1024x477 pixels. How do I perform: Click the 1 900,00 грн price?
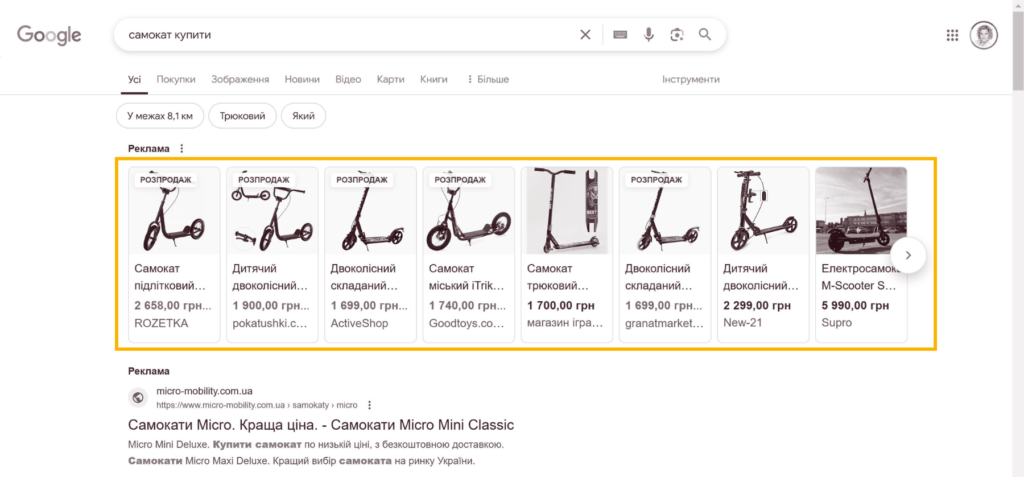pos(271,305)
